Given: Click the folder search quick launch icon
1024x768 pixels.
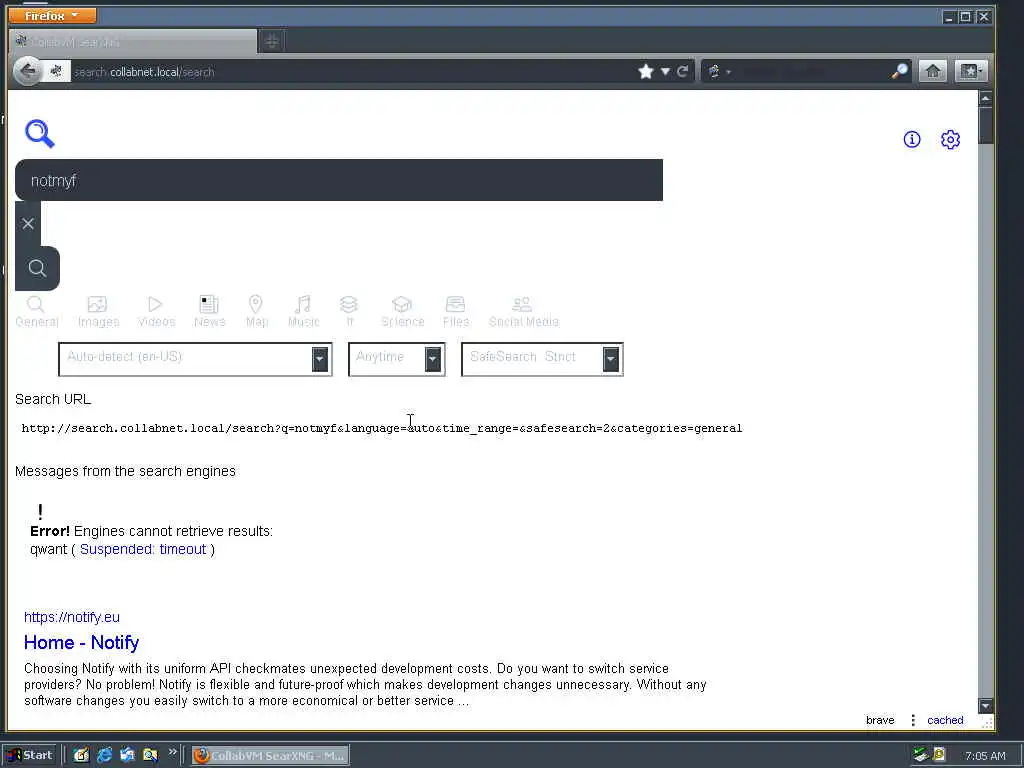Looking at the screenshot, I should tap(150, 756).
